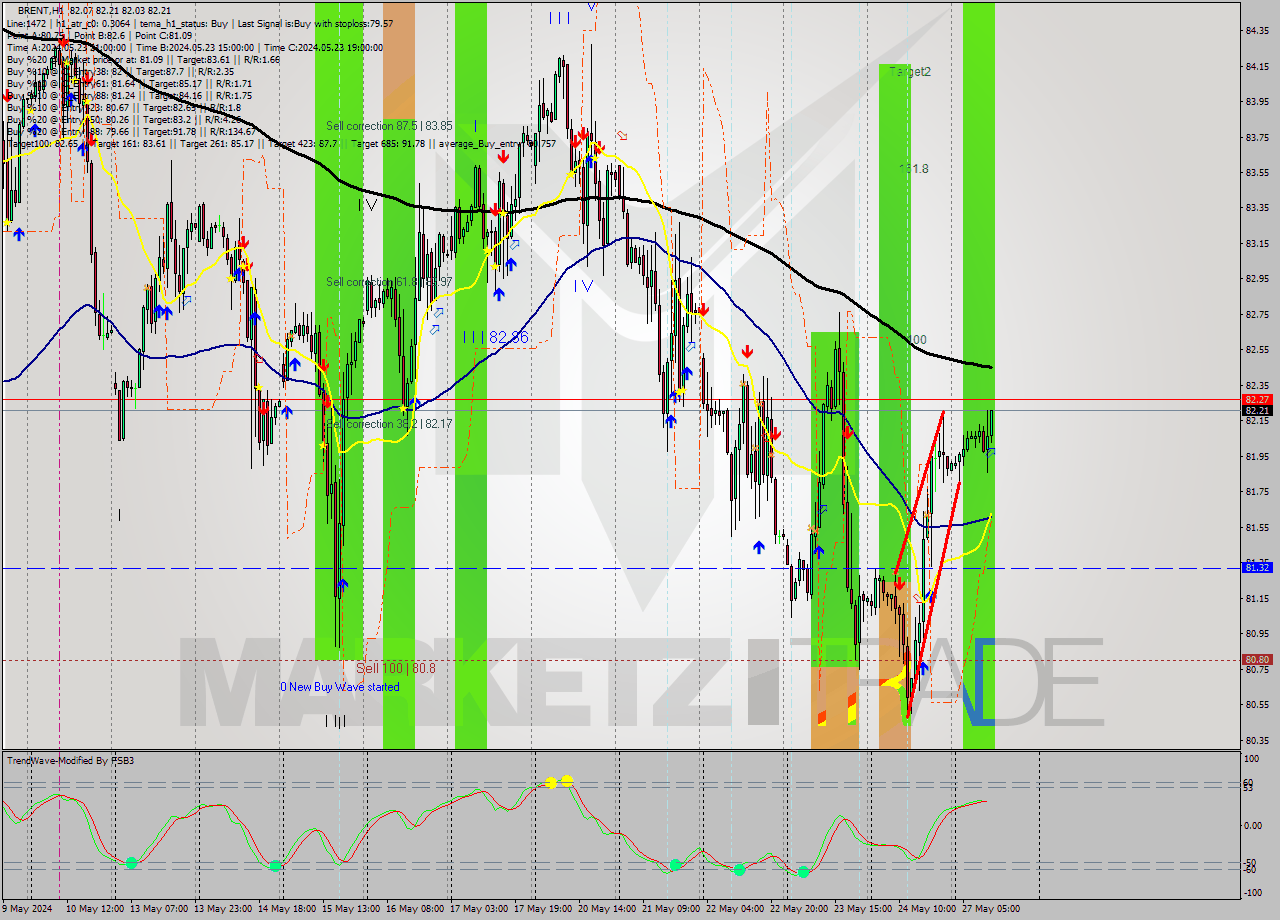This screenshot has width=1280, height=920.
Task: Click the '20 May 14:00' time label
Action: coord(607,909)
